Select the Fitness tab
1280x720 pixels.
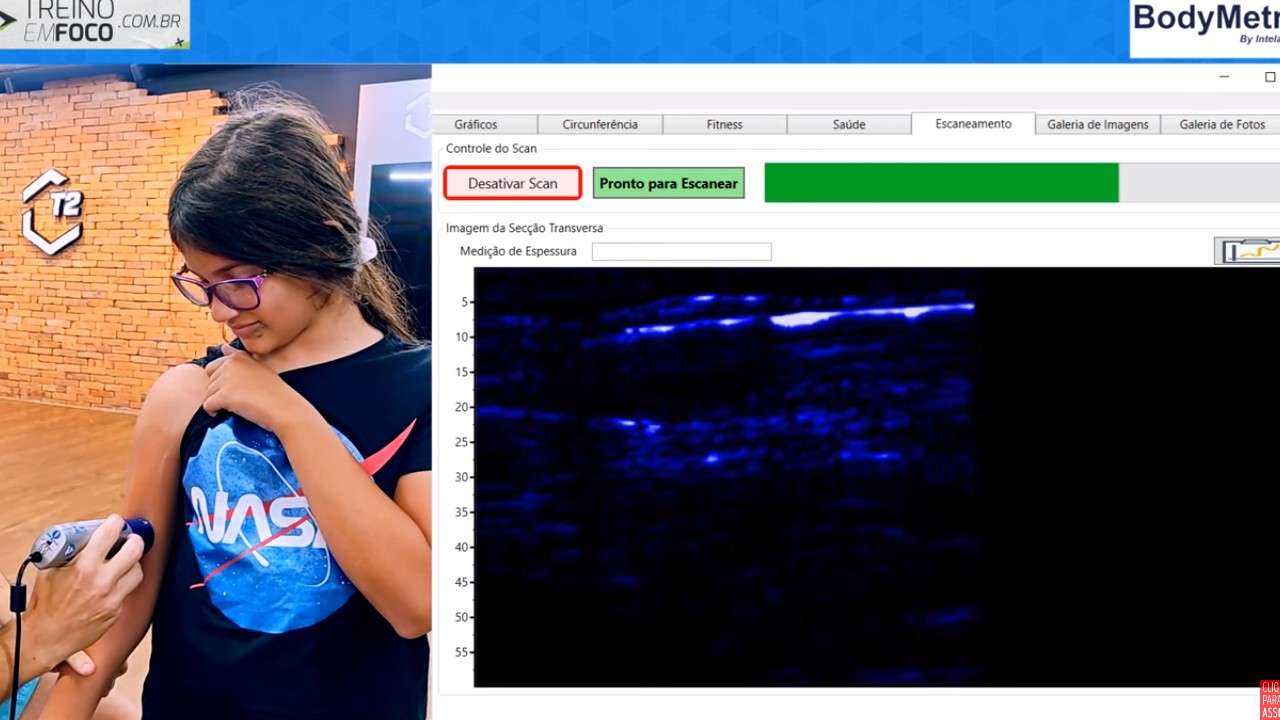[725, 124]
